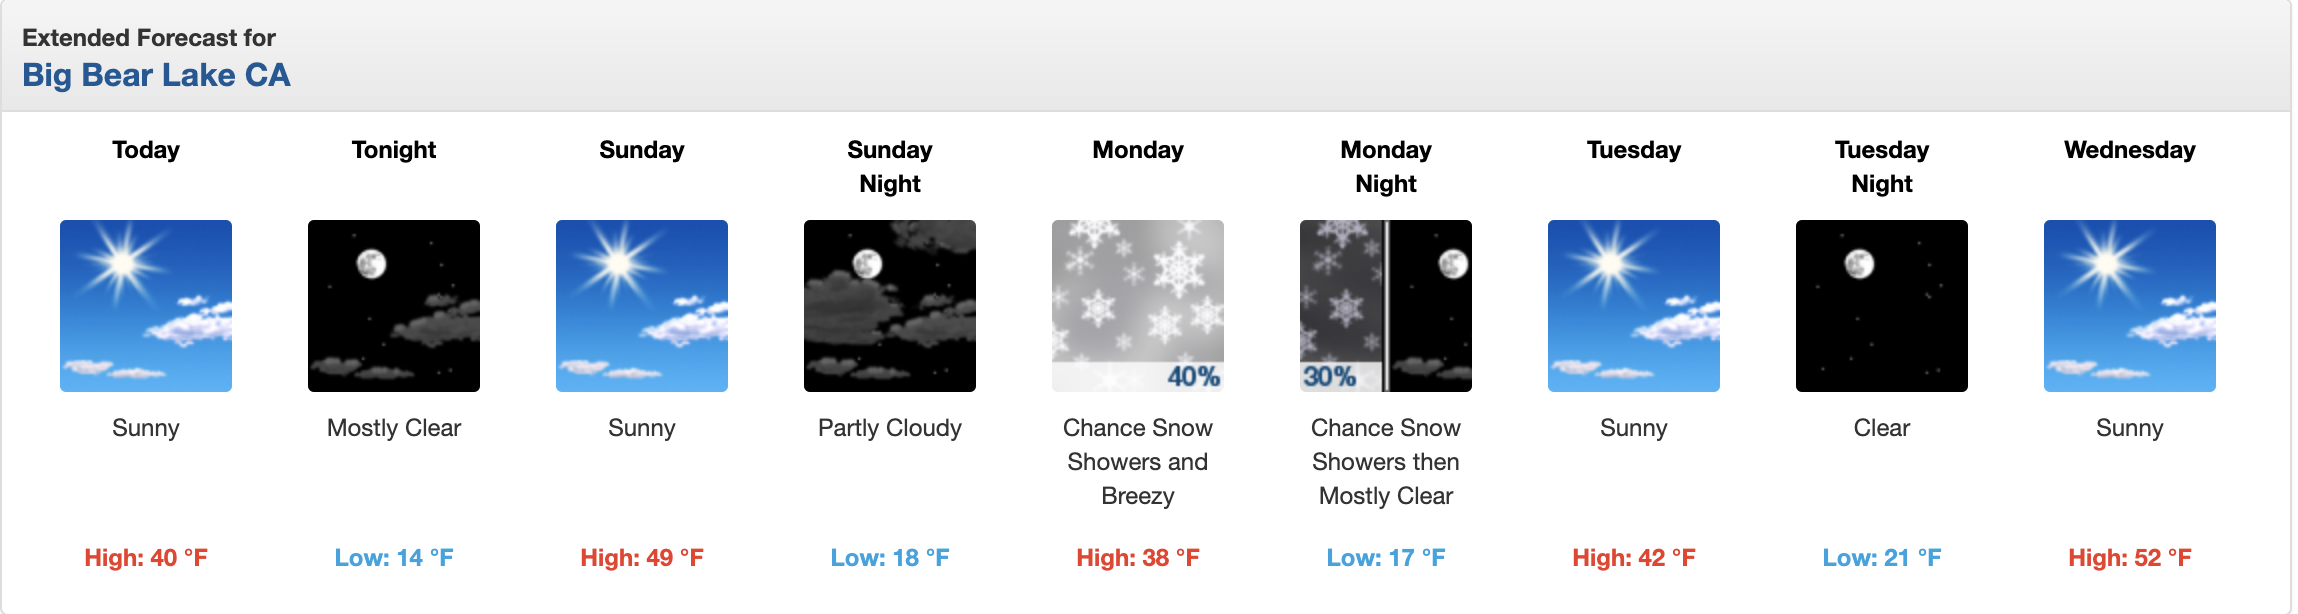
Task: Select the Wednesday column heading
Action: [x=2130, y=150]
